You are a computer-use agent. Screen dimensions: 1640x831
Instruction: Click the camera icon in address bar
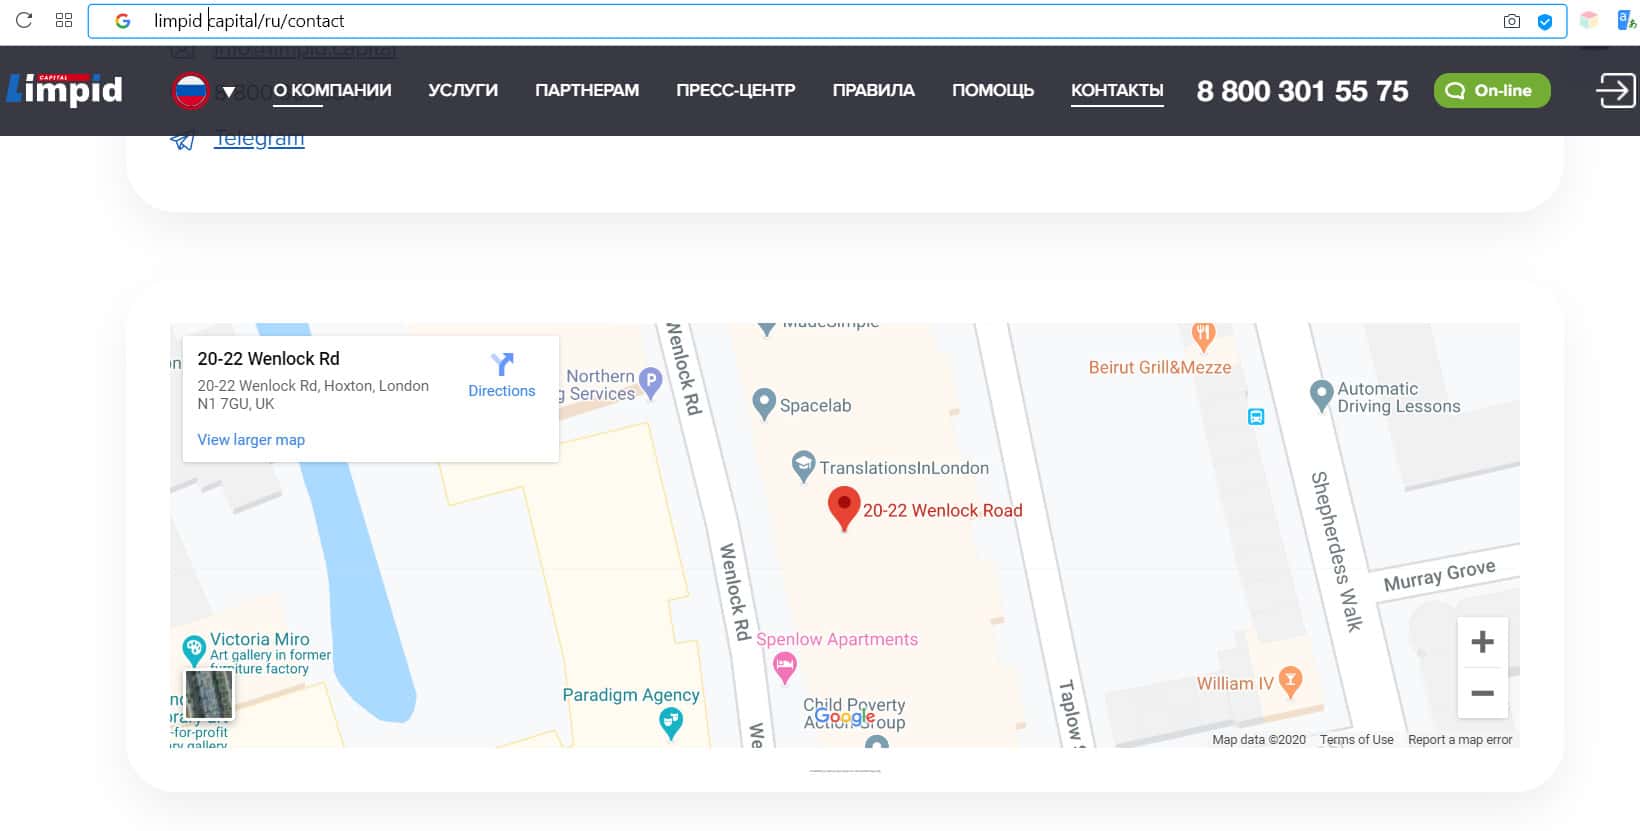1511,21
